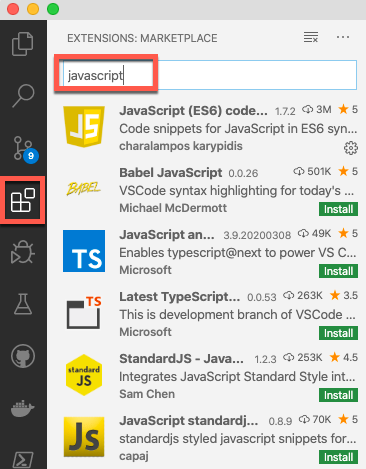
Task: Click the yellow JS shield extension icon
Action: click(84, 127)
